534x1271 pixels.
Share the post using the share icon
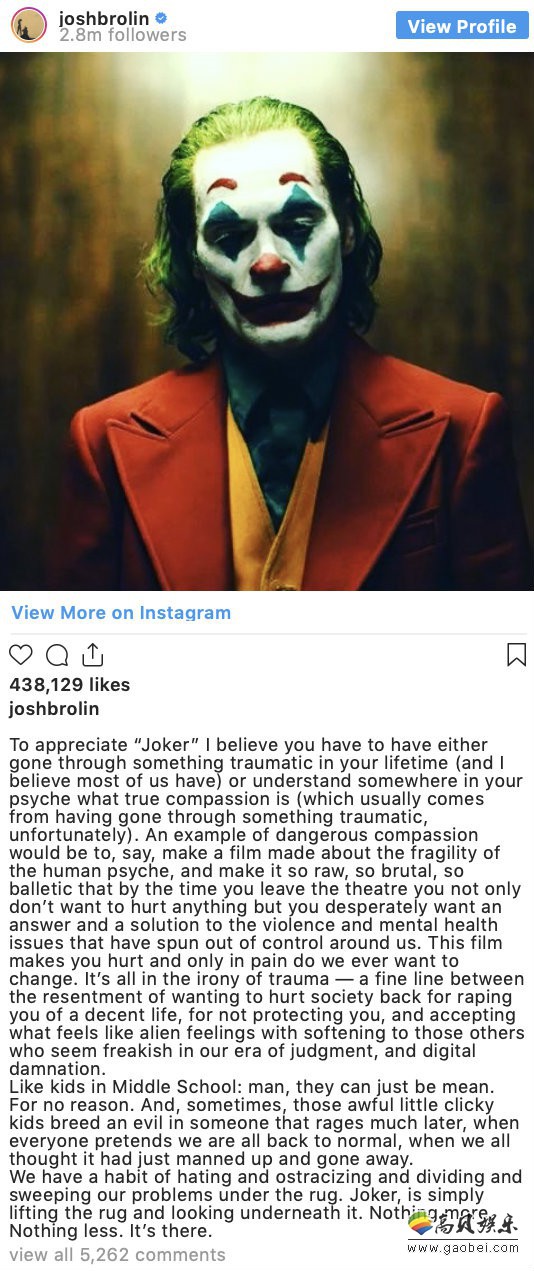pyautogui.click(x=92, y=655)
